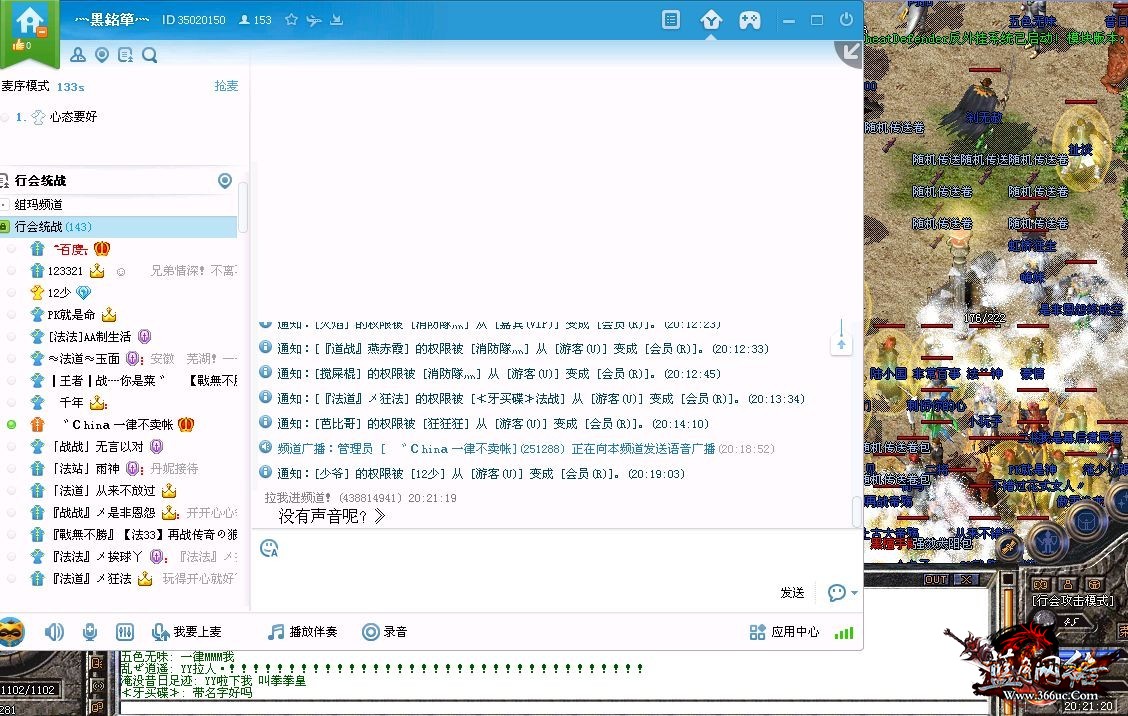The image size is (1128, 716).
Task: Collapse the panel with the corner arrow
Action: [x=851, y=52]
